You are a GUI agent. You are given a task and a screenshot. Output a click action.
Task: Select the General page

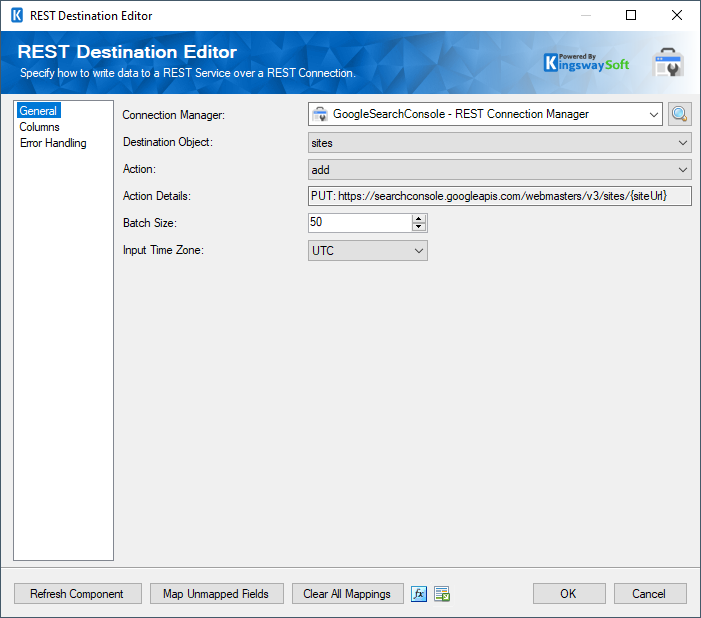pos(38,111)
